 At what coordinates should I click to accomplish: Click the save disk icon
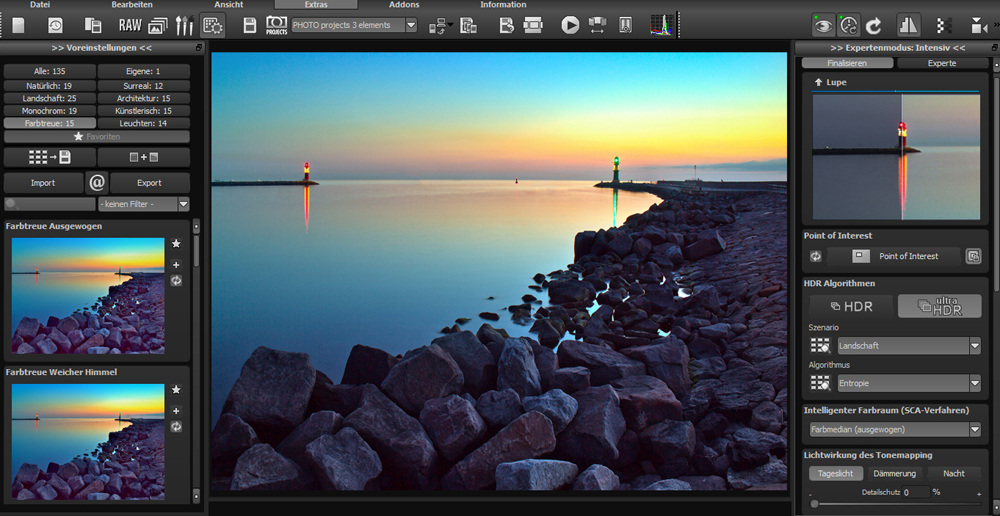pos(250,25)
